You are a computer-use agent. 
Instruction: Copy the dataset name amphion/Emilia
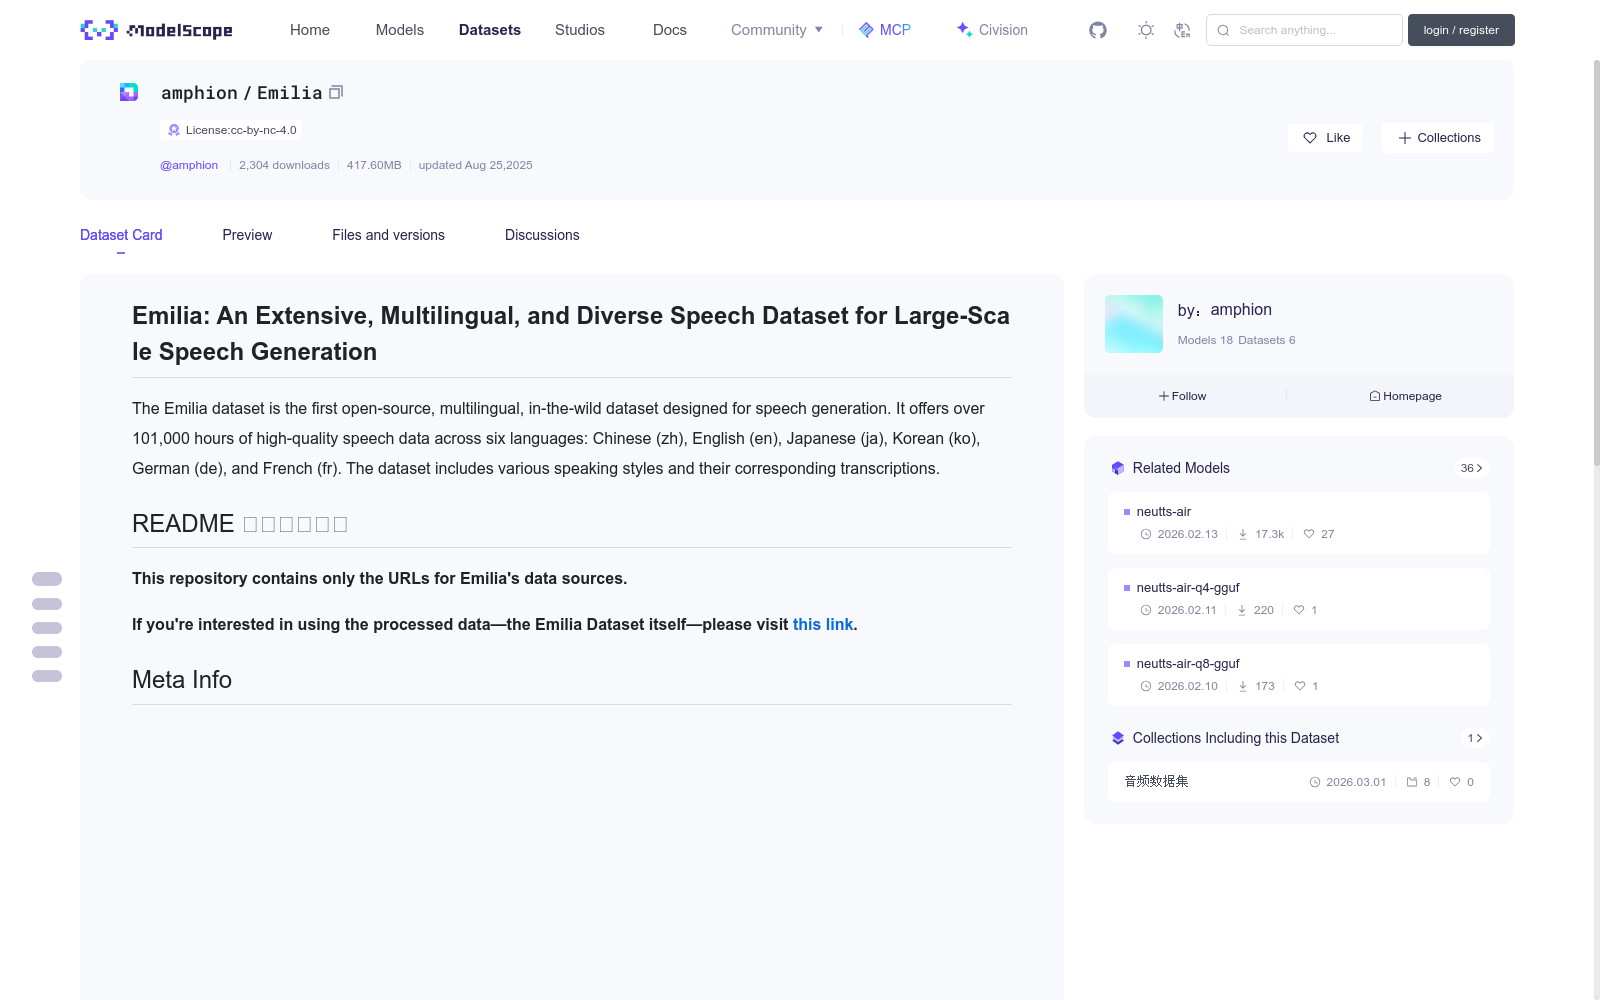pos(336,92)
